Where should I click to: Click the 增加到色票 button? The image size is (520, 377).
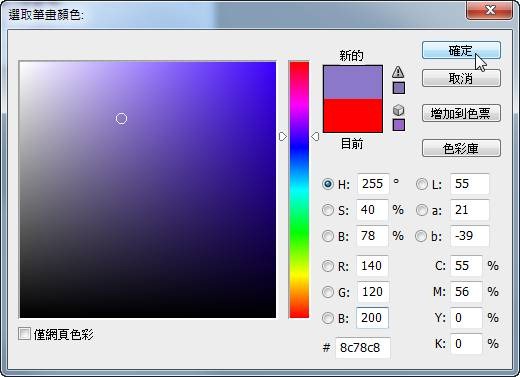click(x=461, y=113)
